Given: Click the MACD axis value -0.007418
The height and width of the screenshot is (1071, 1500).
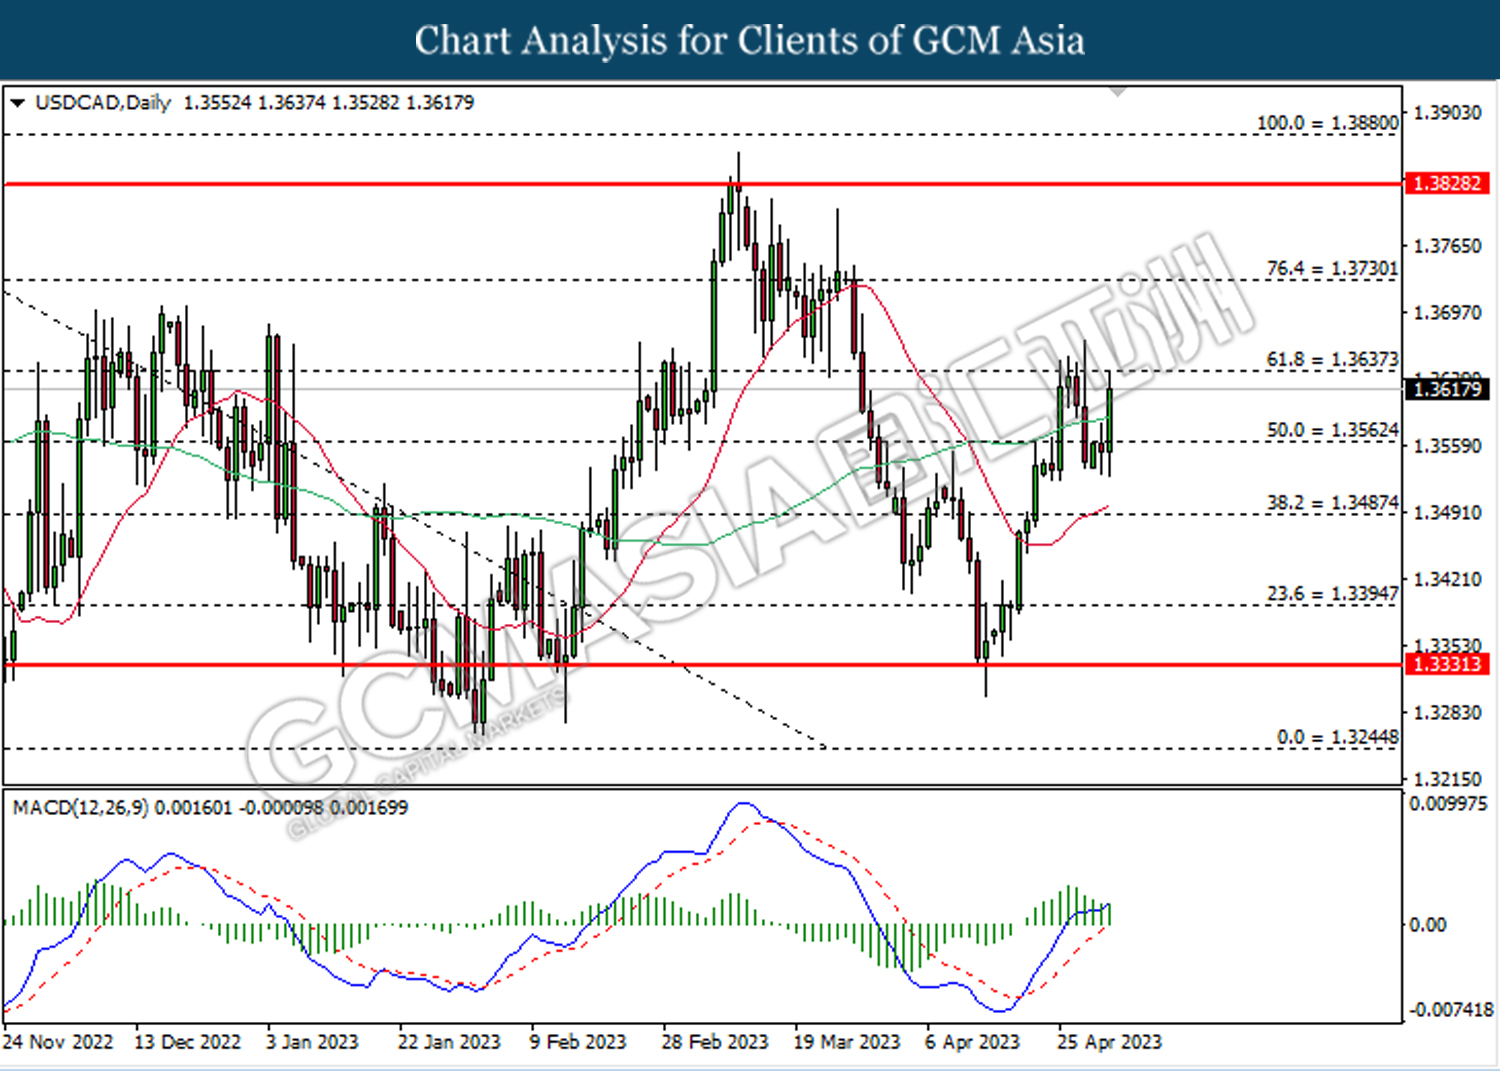Looking at the screenshot, I should point(1451,1010).
